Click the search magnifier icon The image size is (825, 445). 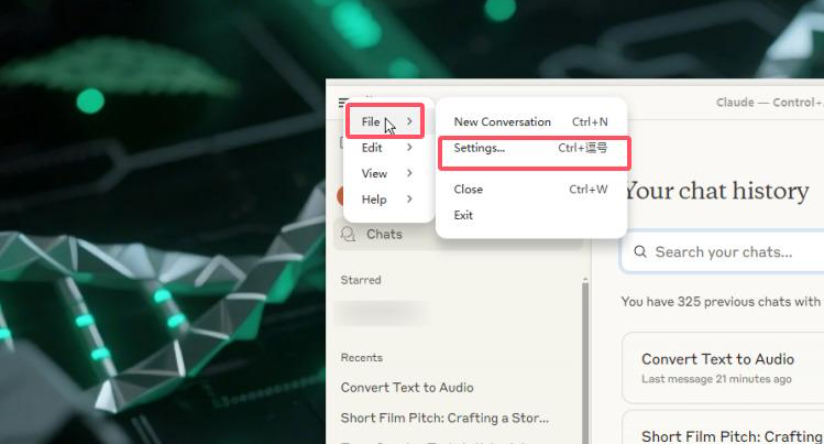[640, 252]
